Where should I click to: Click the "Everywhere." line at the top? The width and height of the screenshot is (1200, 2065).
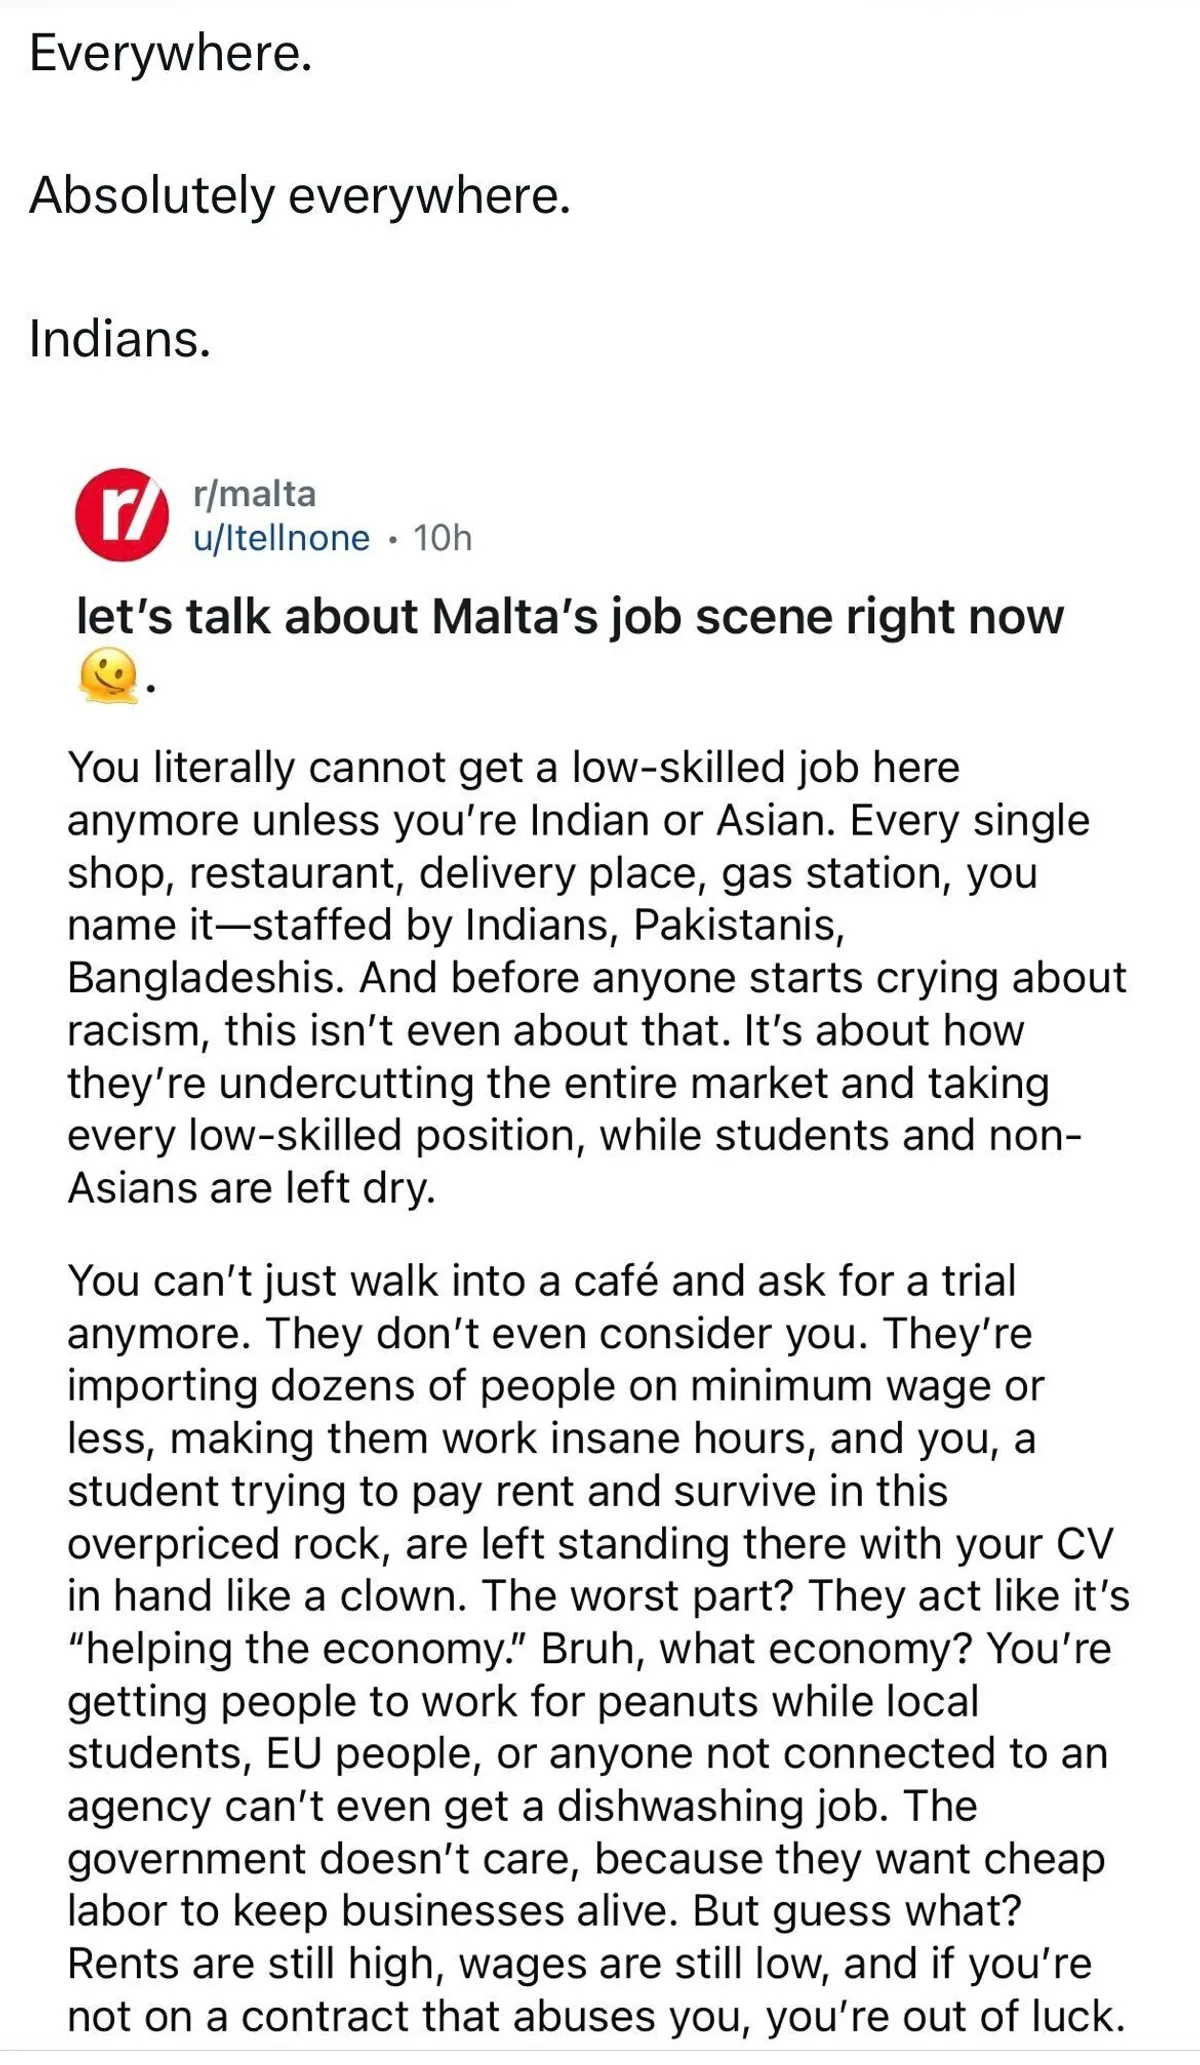point(171,53)
